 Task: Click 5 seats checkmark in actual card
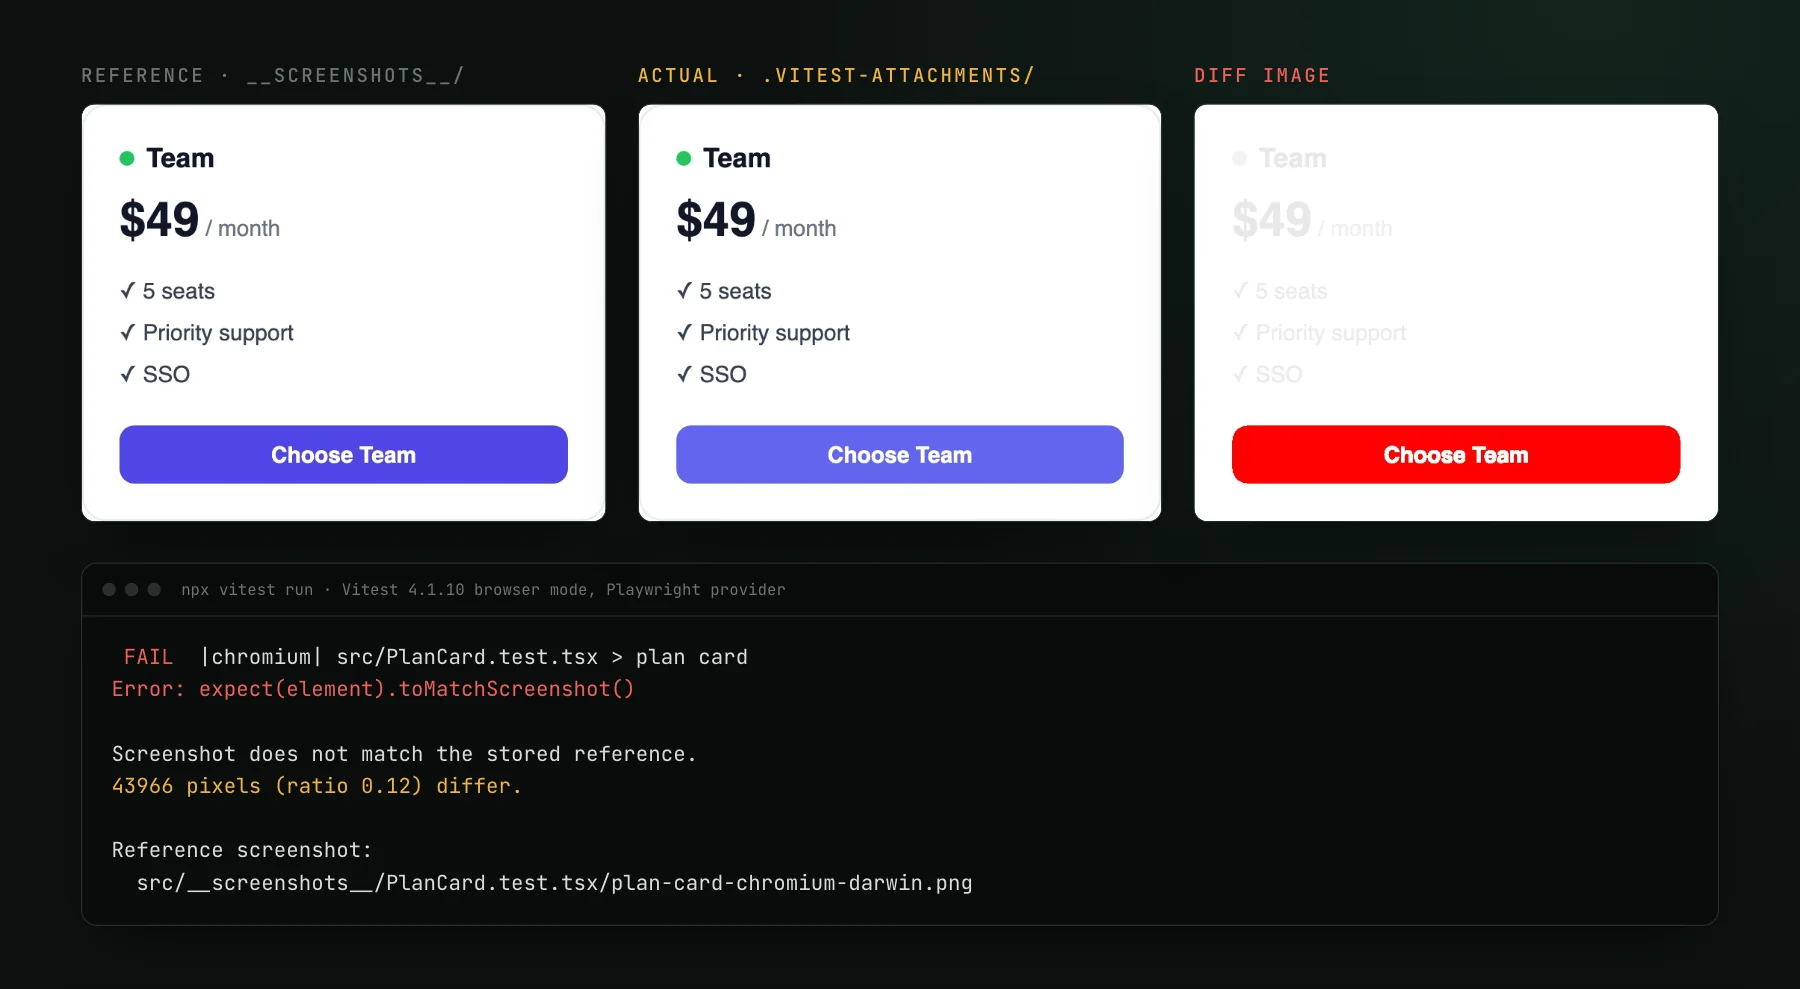684,291
